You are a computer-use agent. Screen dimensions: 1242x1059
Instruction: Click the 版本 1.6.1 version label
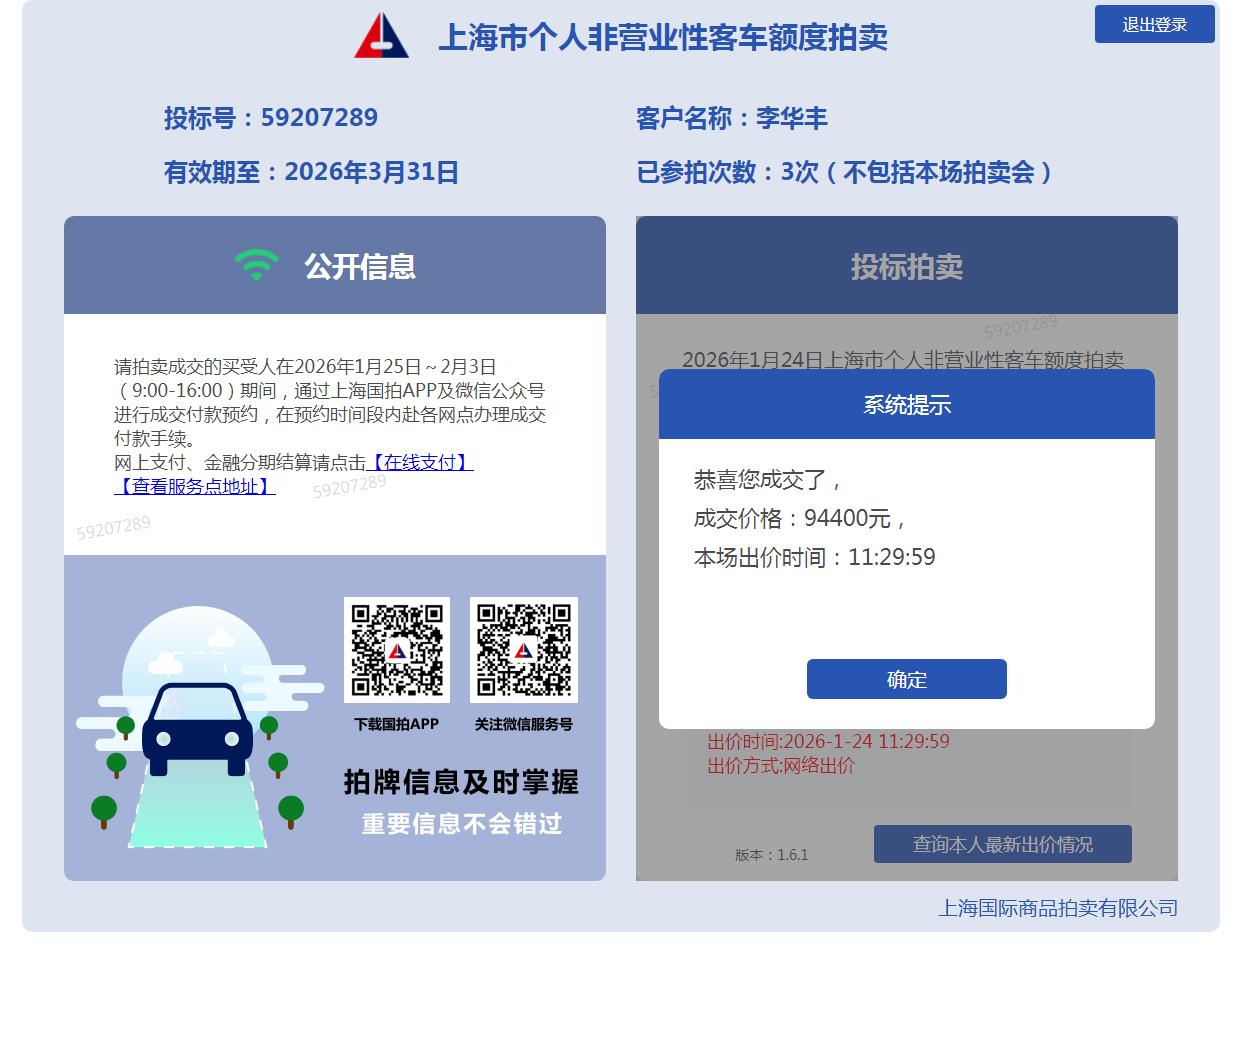(x=771, y=855)
